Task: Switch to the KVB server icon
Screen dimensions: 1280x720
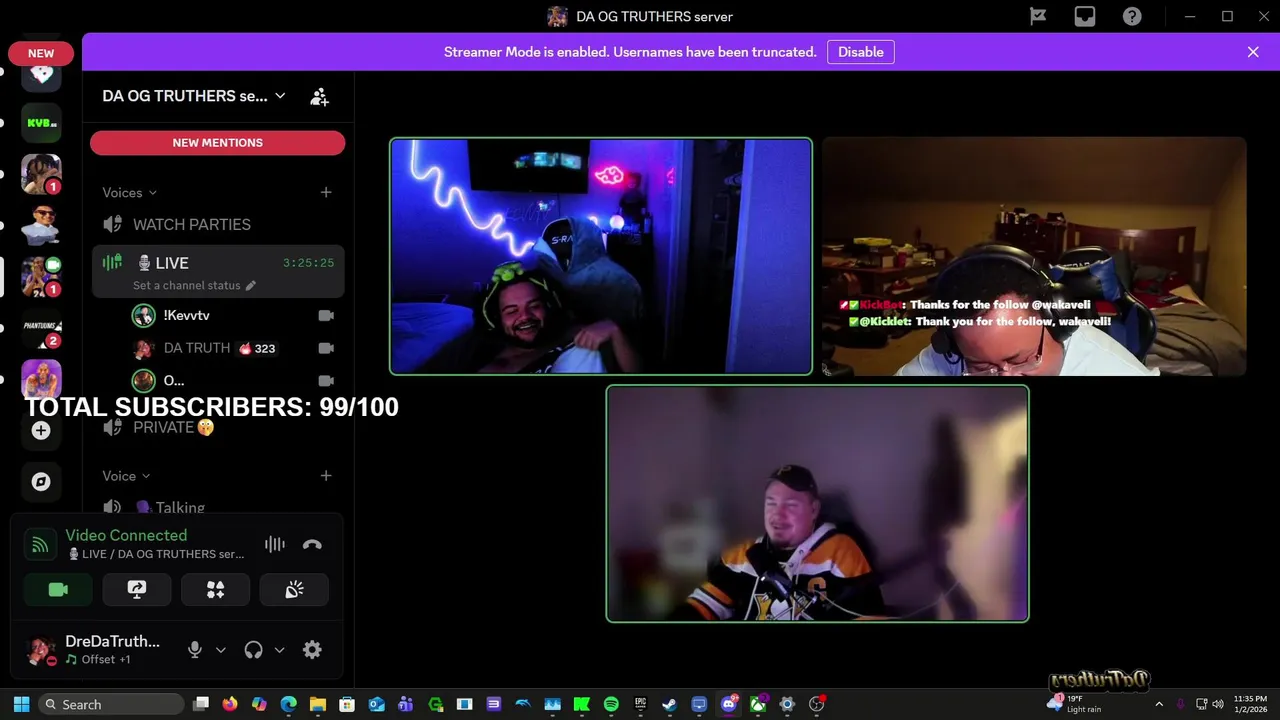Action: pyautogui.click(x=42, y=123)
